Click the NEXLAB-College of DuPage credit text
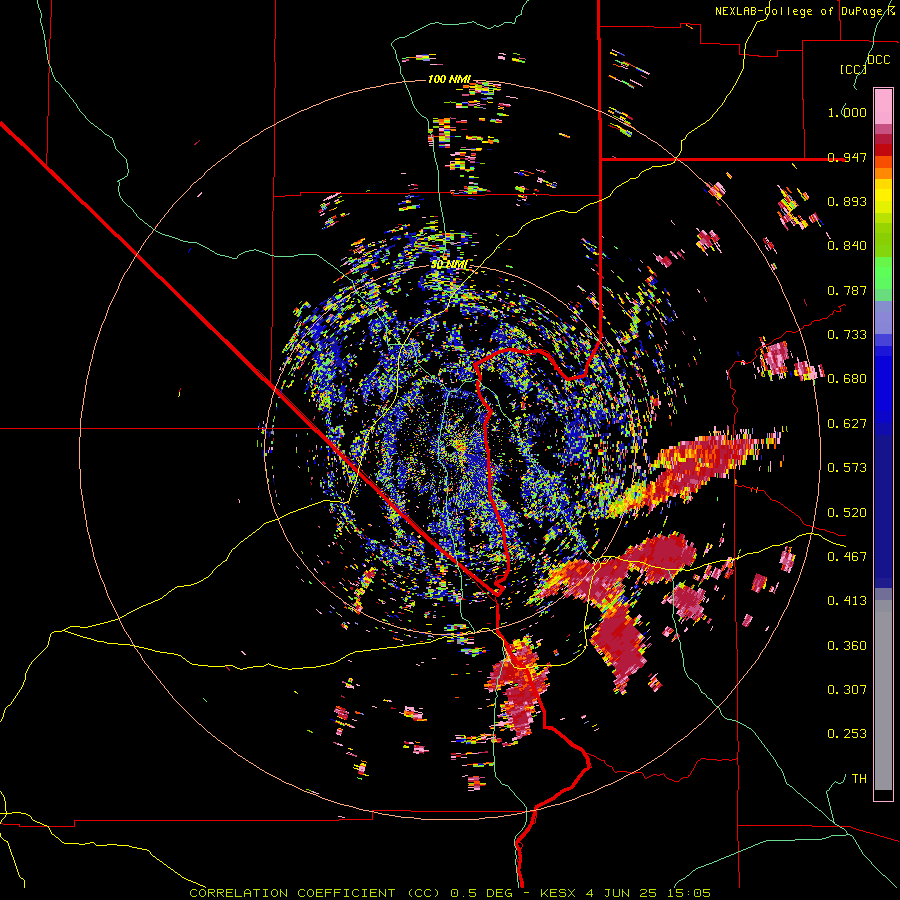 coord(805,11)
